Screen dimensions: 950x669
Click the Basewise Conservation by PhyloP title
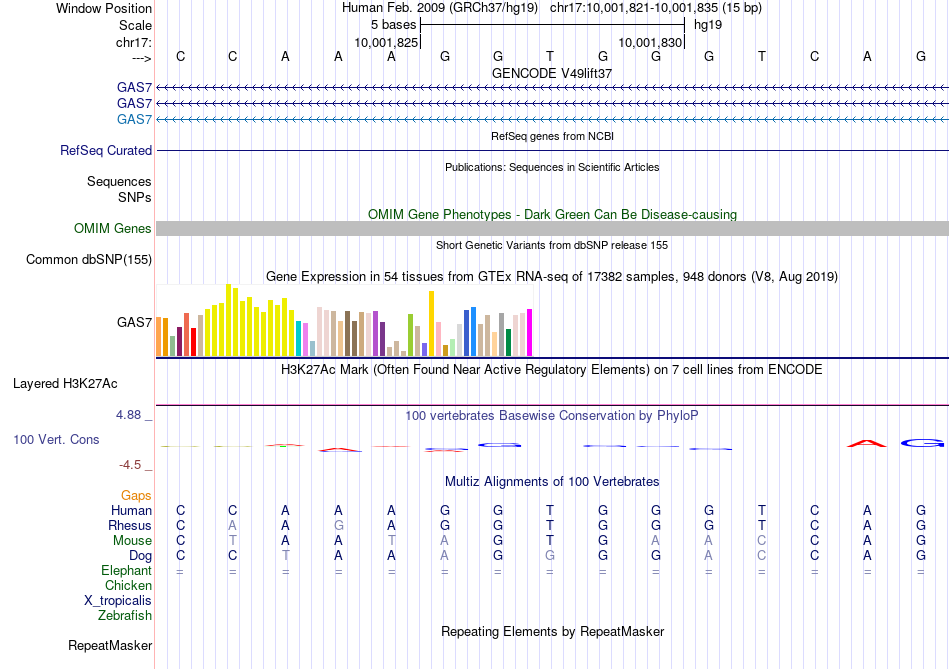(552, 416)
